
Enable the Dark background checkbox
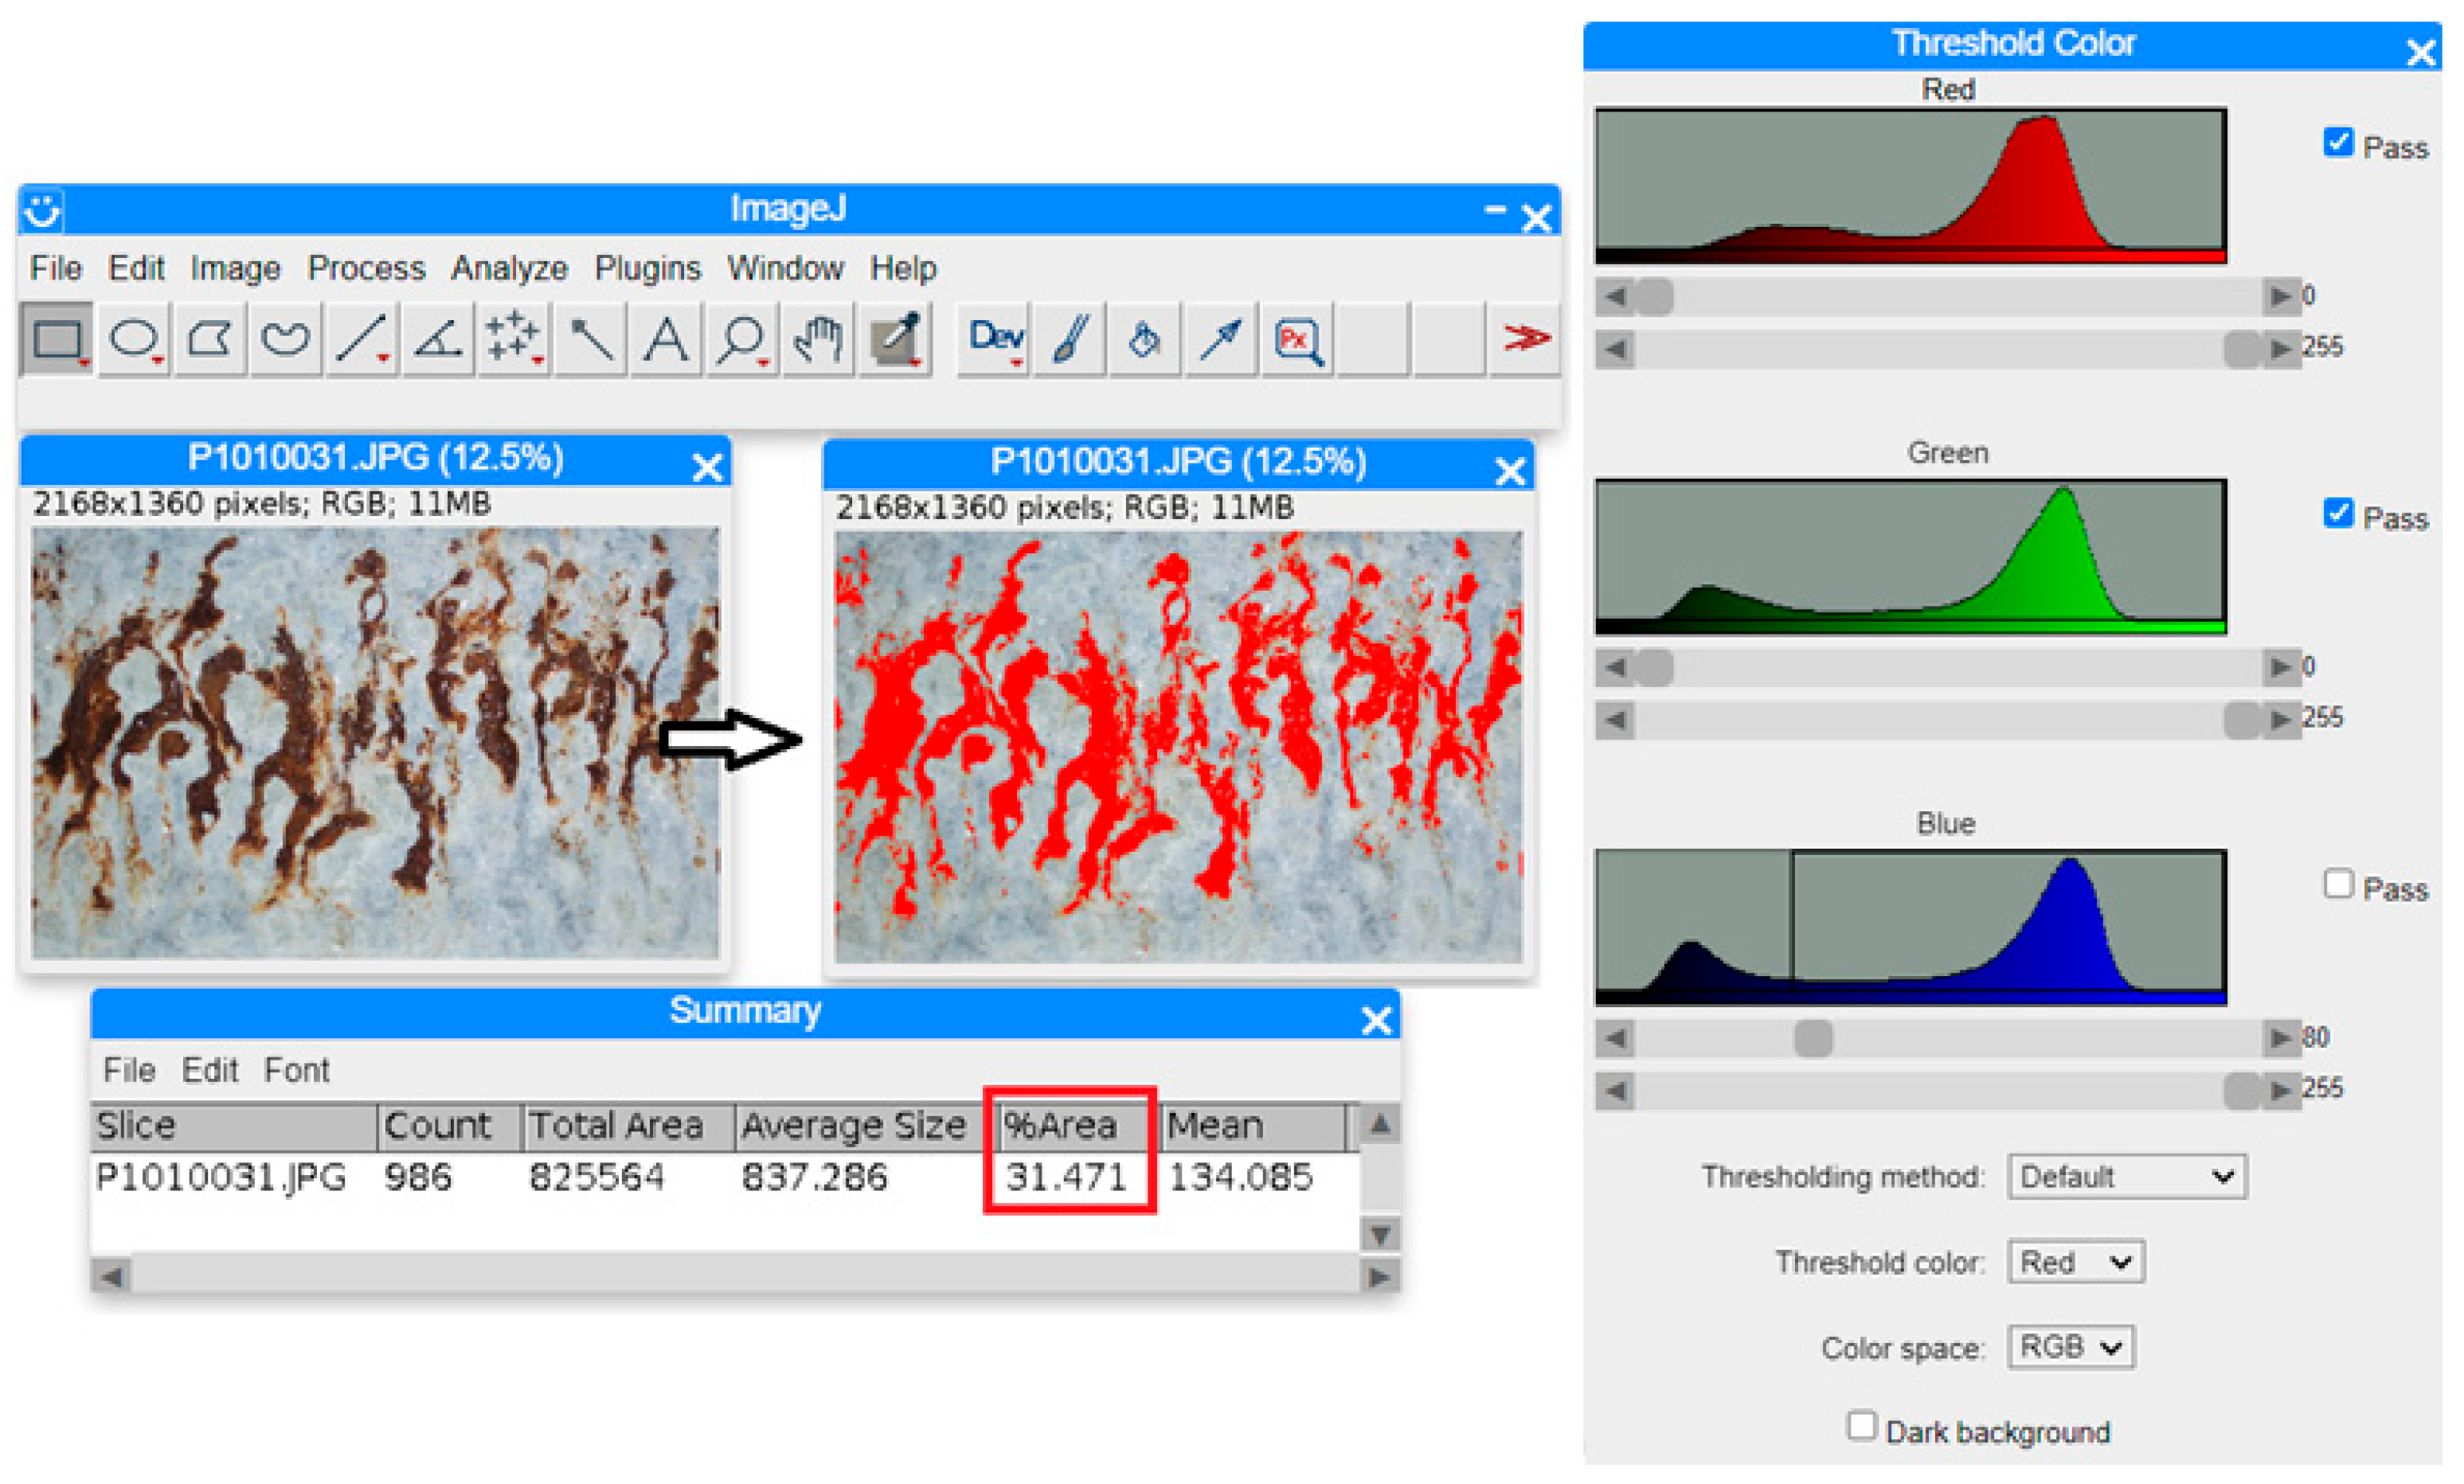coord(1860,1426)
